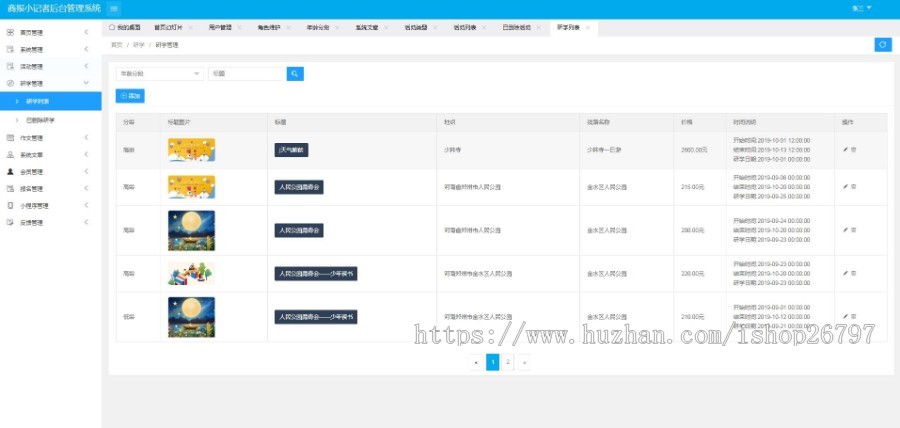Viewport: 900px width, 428px height.
Task: Click pagination page 1 button
Action: coord(492,362)
